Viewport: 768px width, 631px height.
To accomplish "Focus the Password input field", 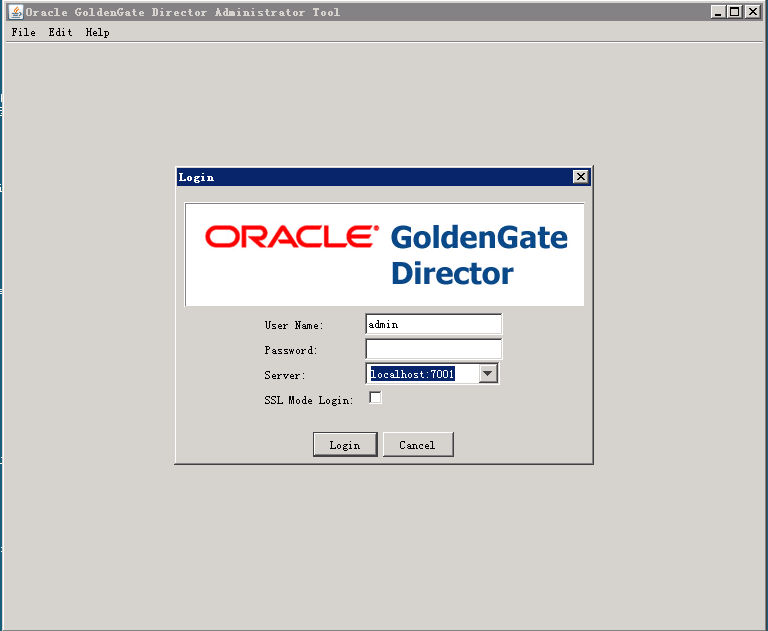I will [x=433, y=349].
